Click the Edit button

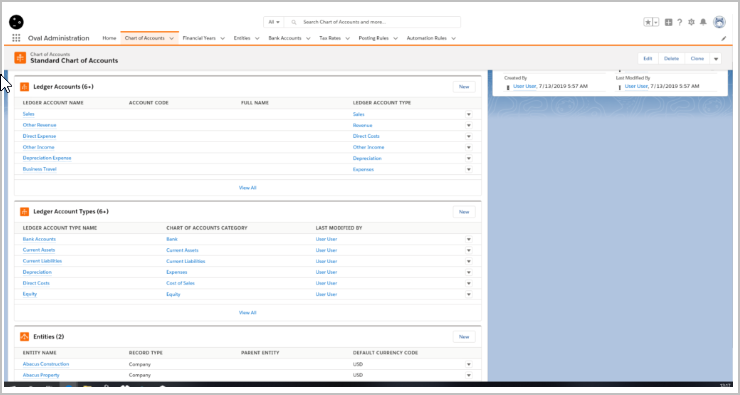[x=648, y=59]
